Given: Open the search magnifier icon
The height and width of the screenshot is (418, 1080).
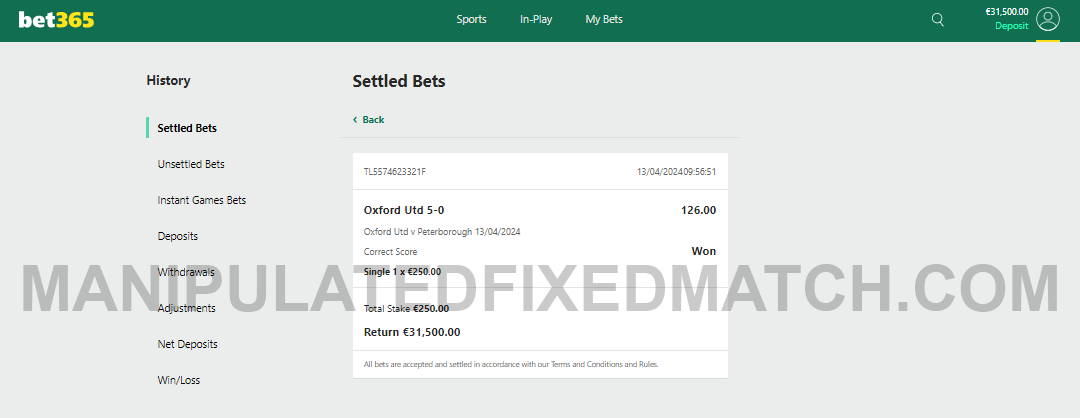Looking at the screenshot, I should click(x=937, y=19).
